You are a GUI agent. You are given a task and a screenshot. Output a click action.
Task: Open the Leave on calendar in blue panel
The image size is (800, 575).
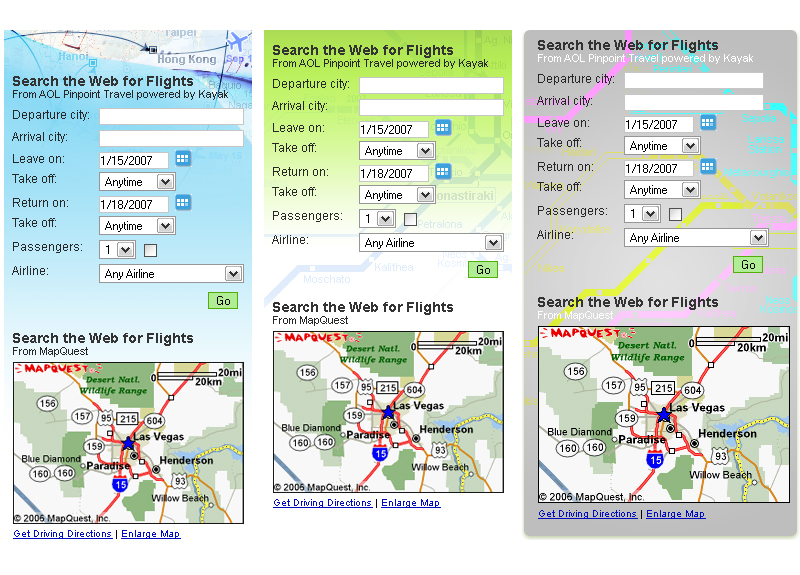(183, 158)
